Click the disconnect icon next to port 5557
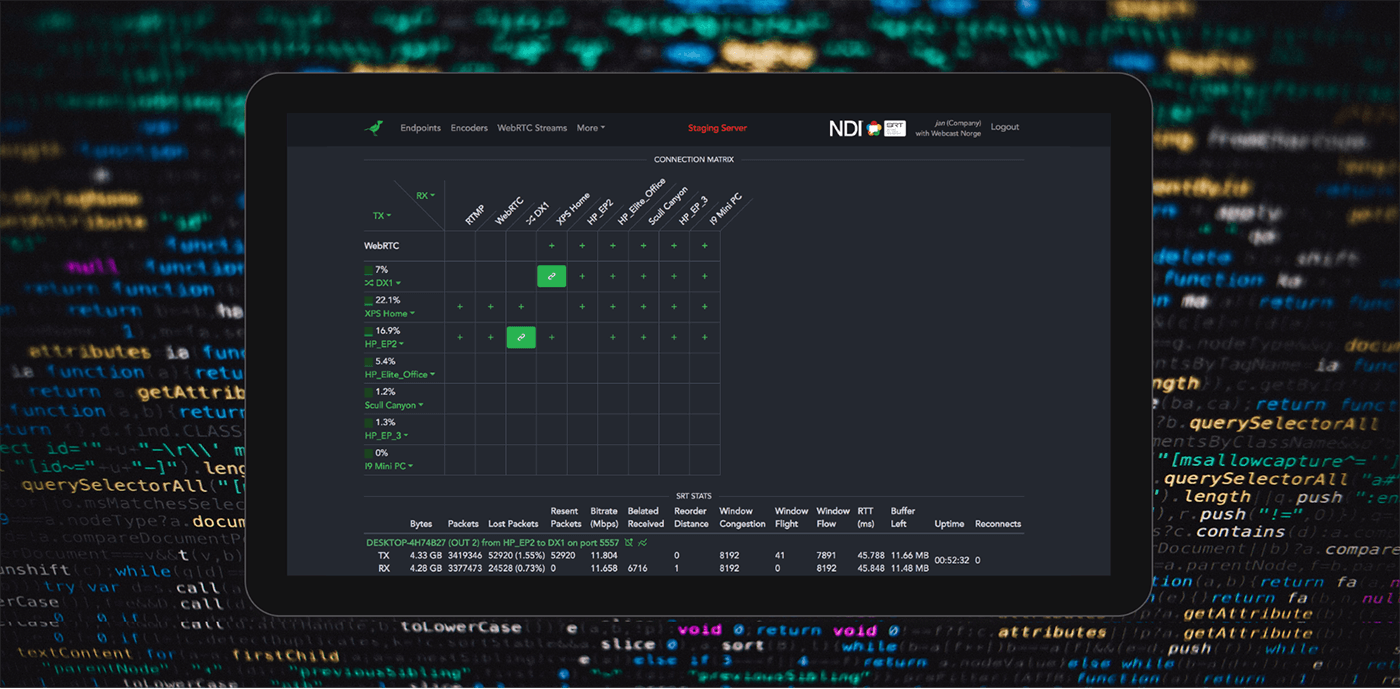Image resolution: width=1400 pixels, height=689 pixels. pos(628,542)
